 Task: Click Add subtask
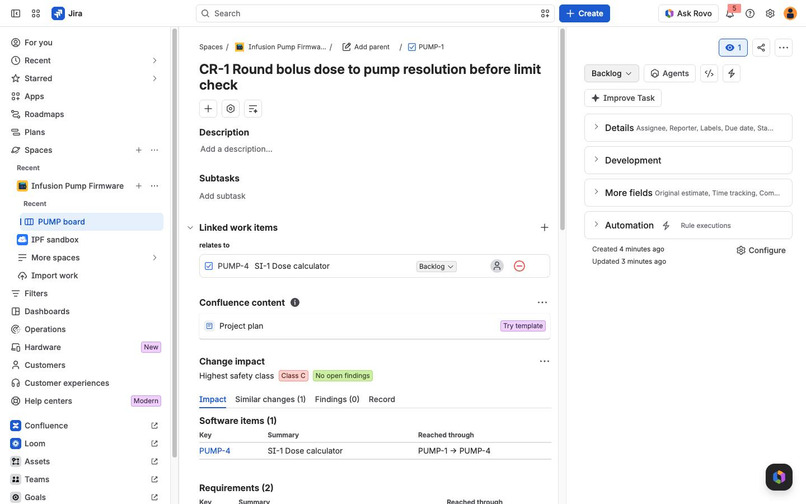coord(222,196)
